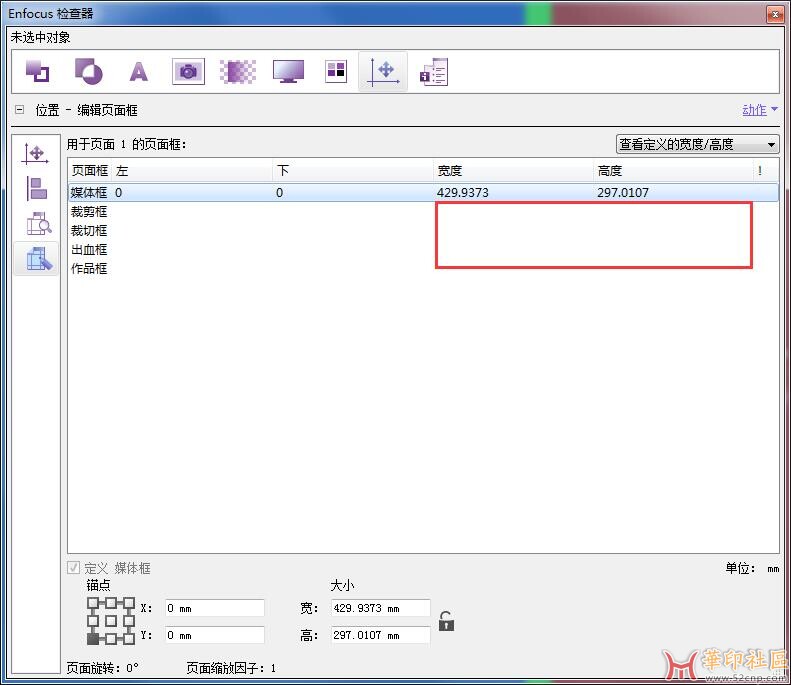
Task: Click the 左 column header
Action: click(x=192, y=170)
